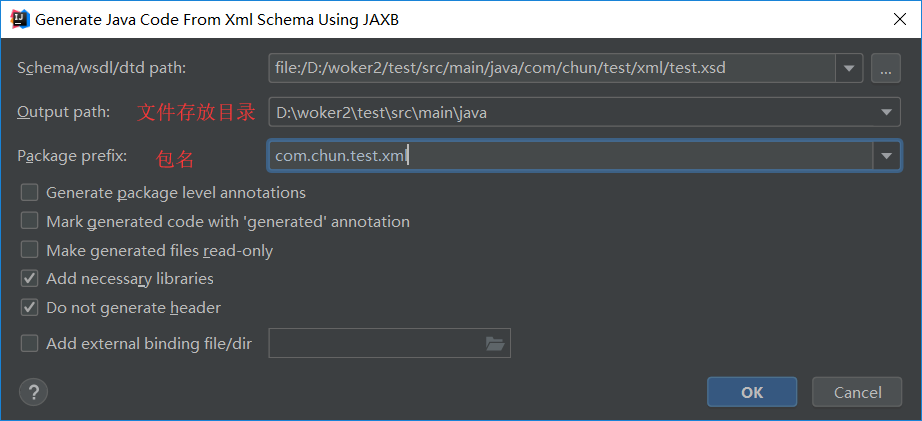The height and width of the screenshot is (421, 922).
Task: Uncheck Add necessary libraries
Action: [30, 279]
